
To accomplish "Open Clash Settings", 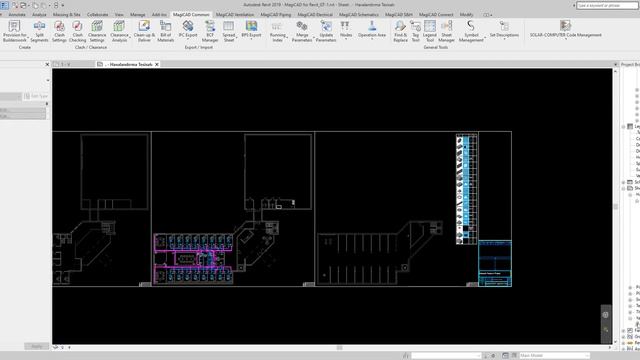I will [x=59, y=31].
